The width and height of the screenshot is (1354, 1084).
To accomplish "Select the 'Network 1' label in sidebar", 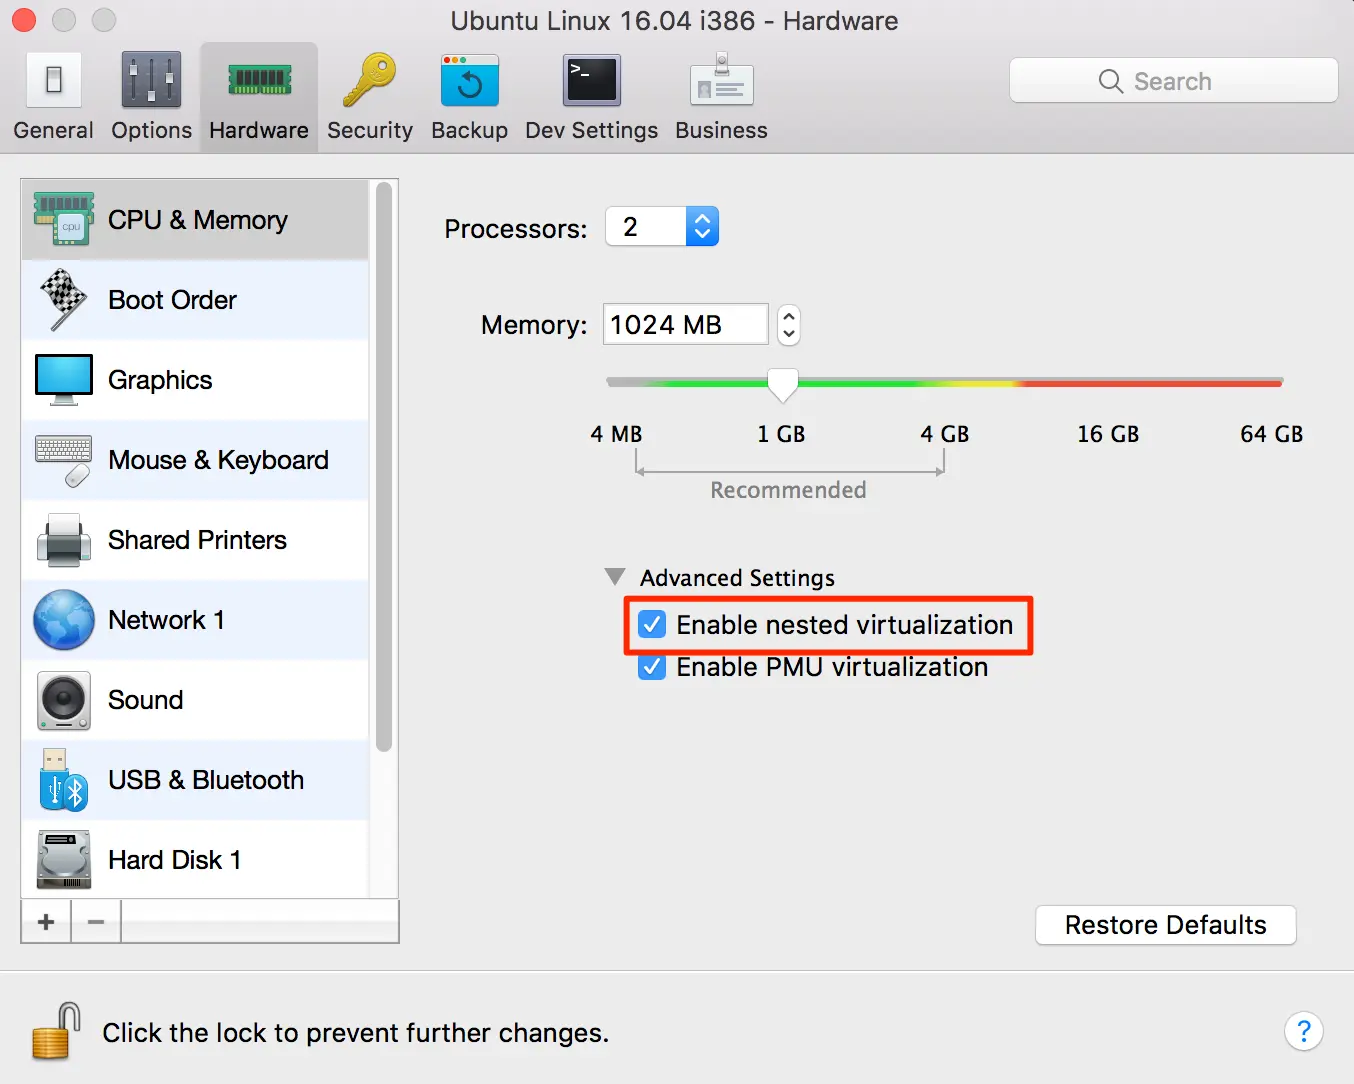I will coord(166,620).
